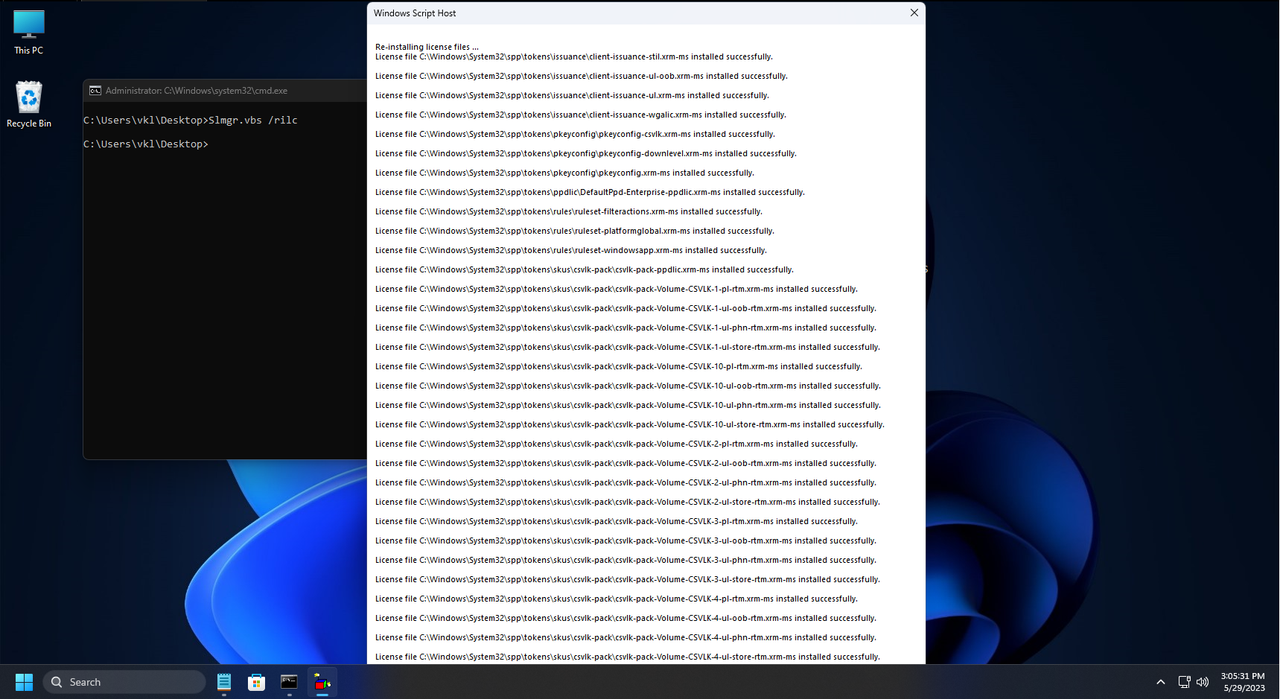Click the CSVLK-1-pl-rtm.xrm-ms line
Screen dimensions: 1280x699
(x=616, y=289)
